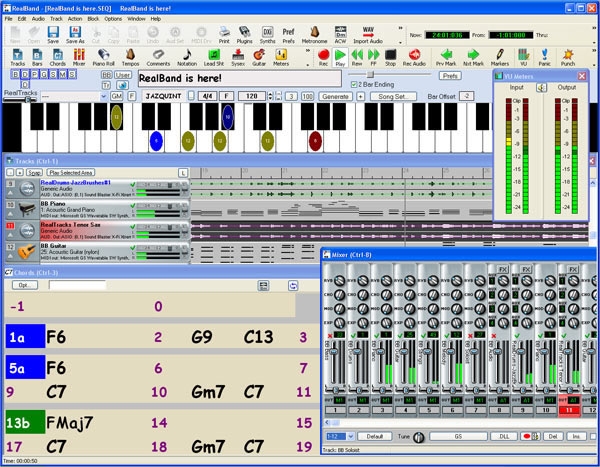Screen dimensions: 600x467
Task: Toggle red X mute on mixer channel 1
Action: (330, 336)
